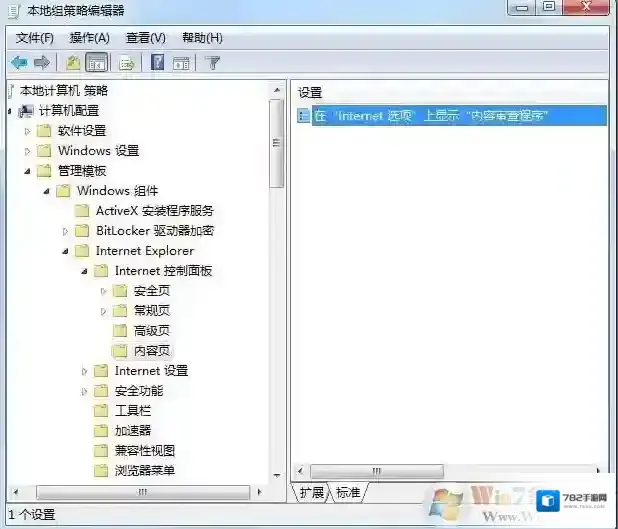This screenshot has height=529, width=618.
Task: Select the 高级页 tree item
Action: 152,330
